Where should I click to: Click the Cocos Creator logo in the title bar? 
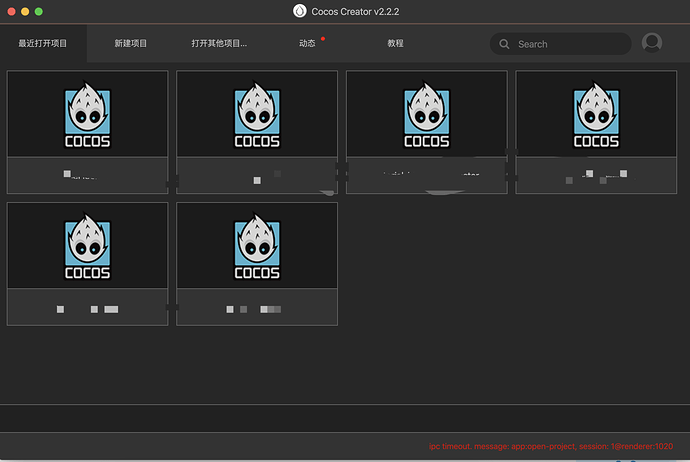[300, 11]
